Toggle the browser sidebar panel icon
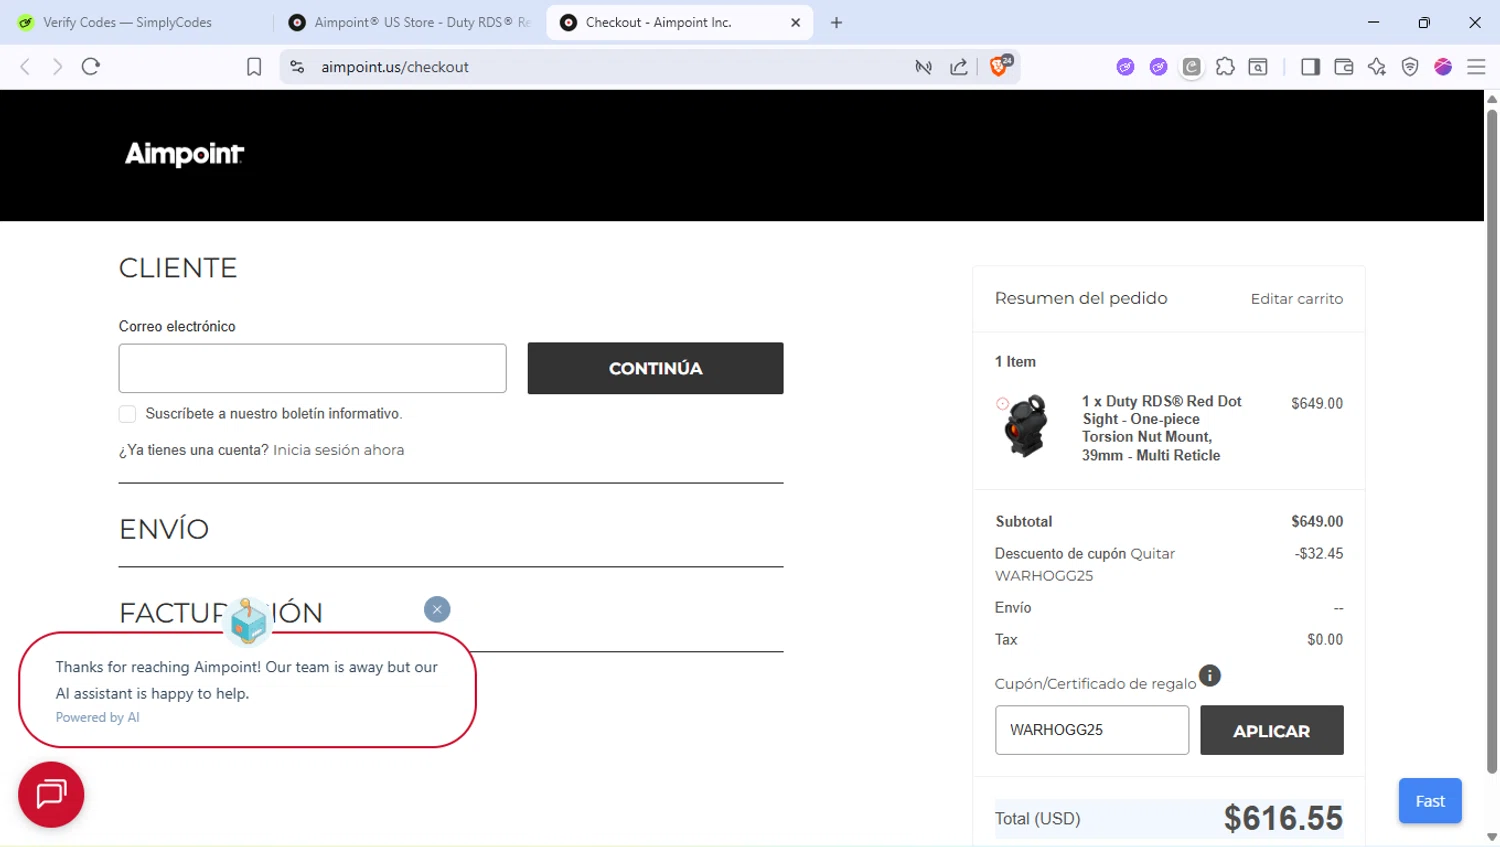This screenshot has height=847, width=1500. click(1310, 67)
